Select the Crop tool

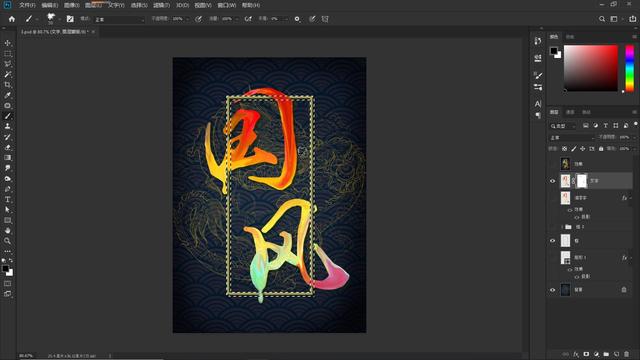point(7,84)
